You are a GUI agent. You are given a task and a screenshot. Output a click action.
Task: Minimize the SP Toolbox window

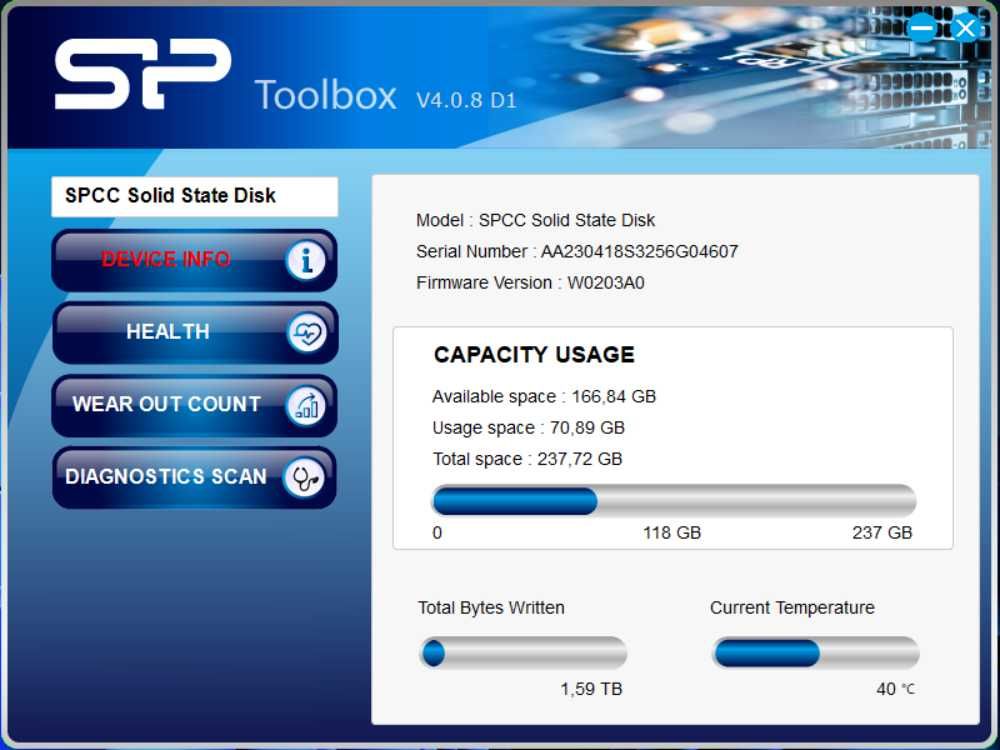[x=922, y=28]
